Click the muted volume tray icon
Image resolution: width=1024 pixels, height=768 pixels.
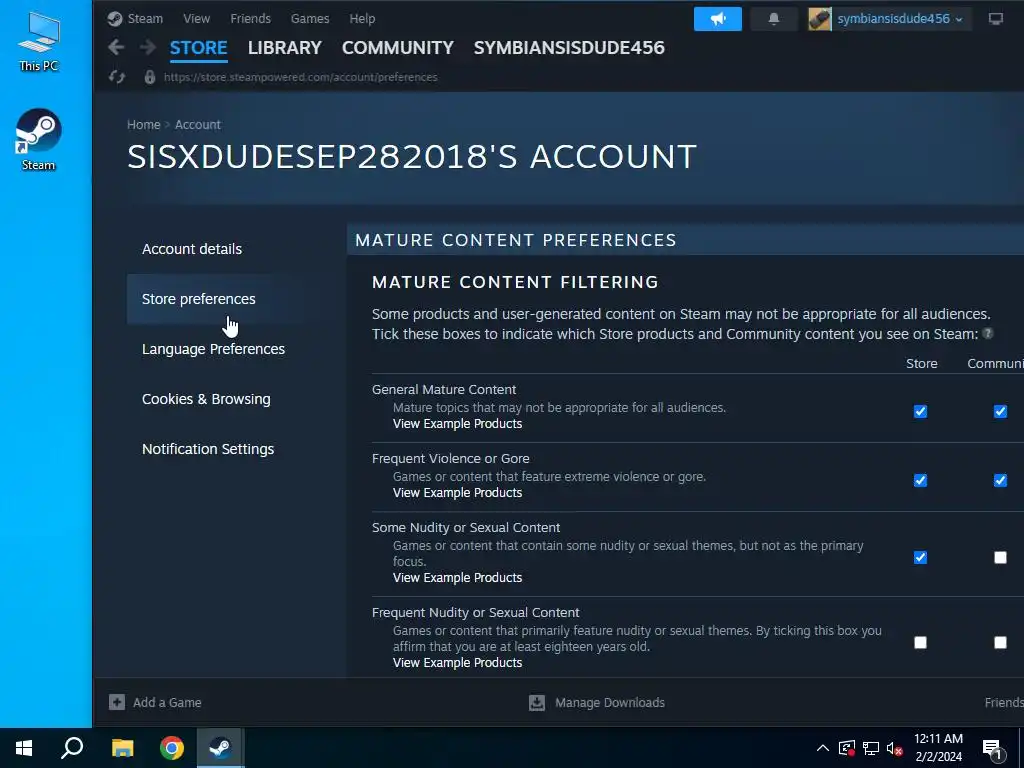pyautogui.click(x=895, y=748)
